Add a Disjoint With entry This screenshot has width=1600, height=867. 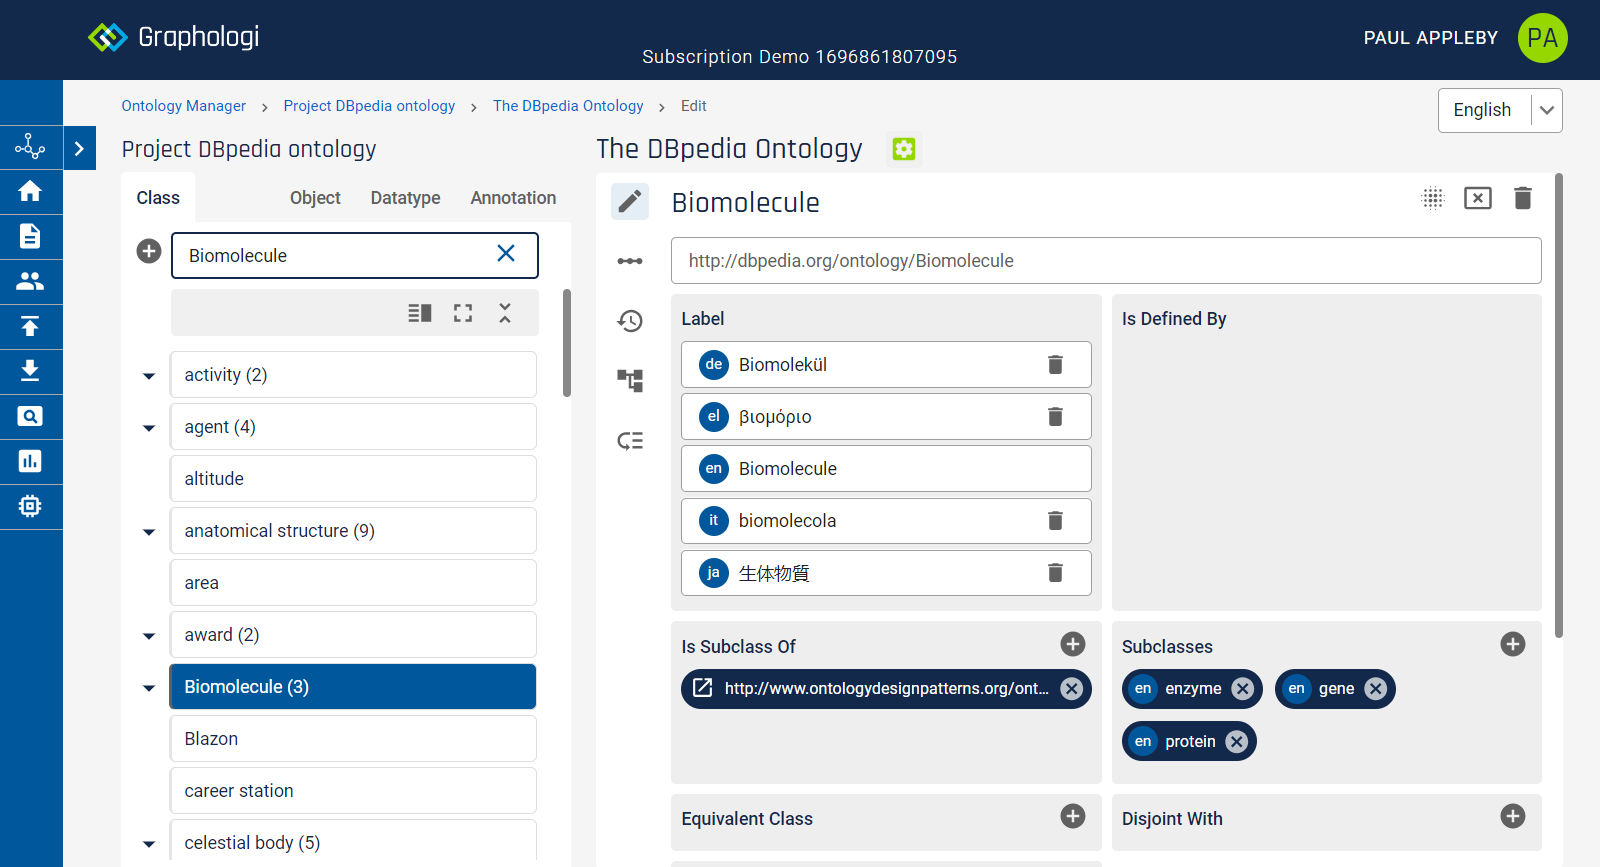pyautogui.click(x=1513, y=816)
